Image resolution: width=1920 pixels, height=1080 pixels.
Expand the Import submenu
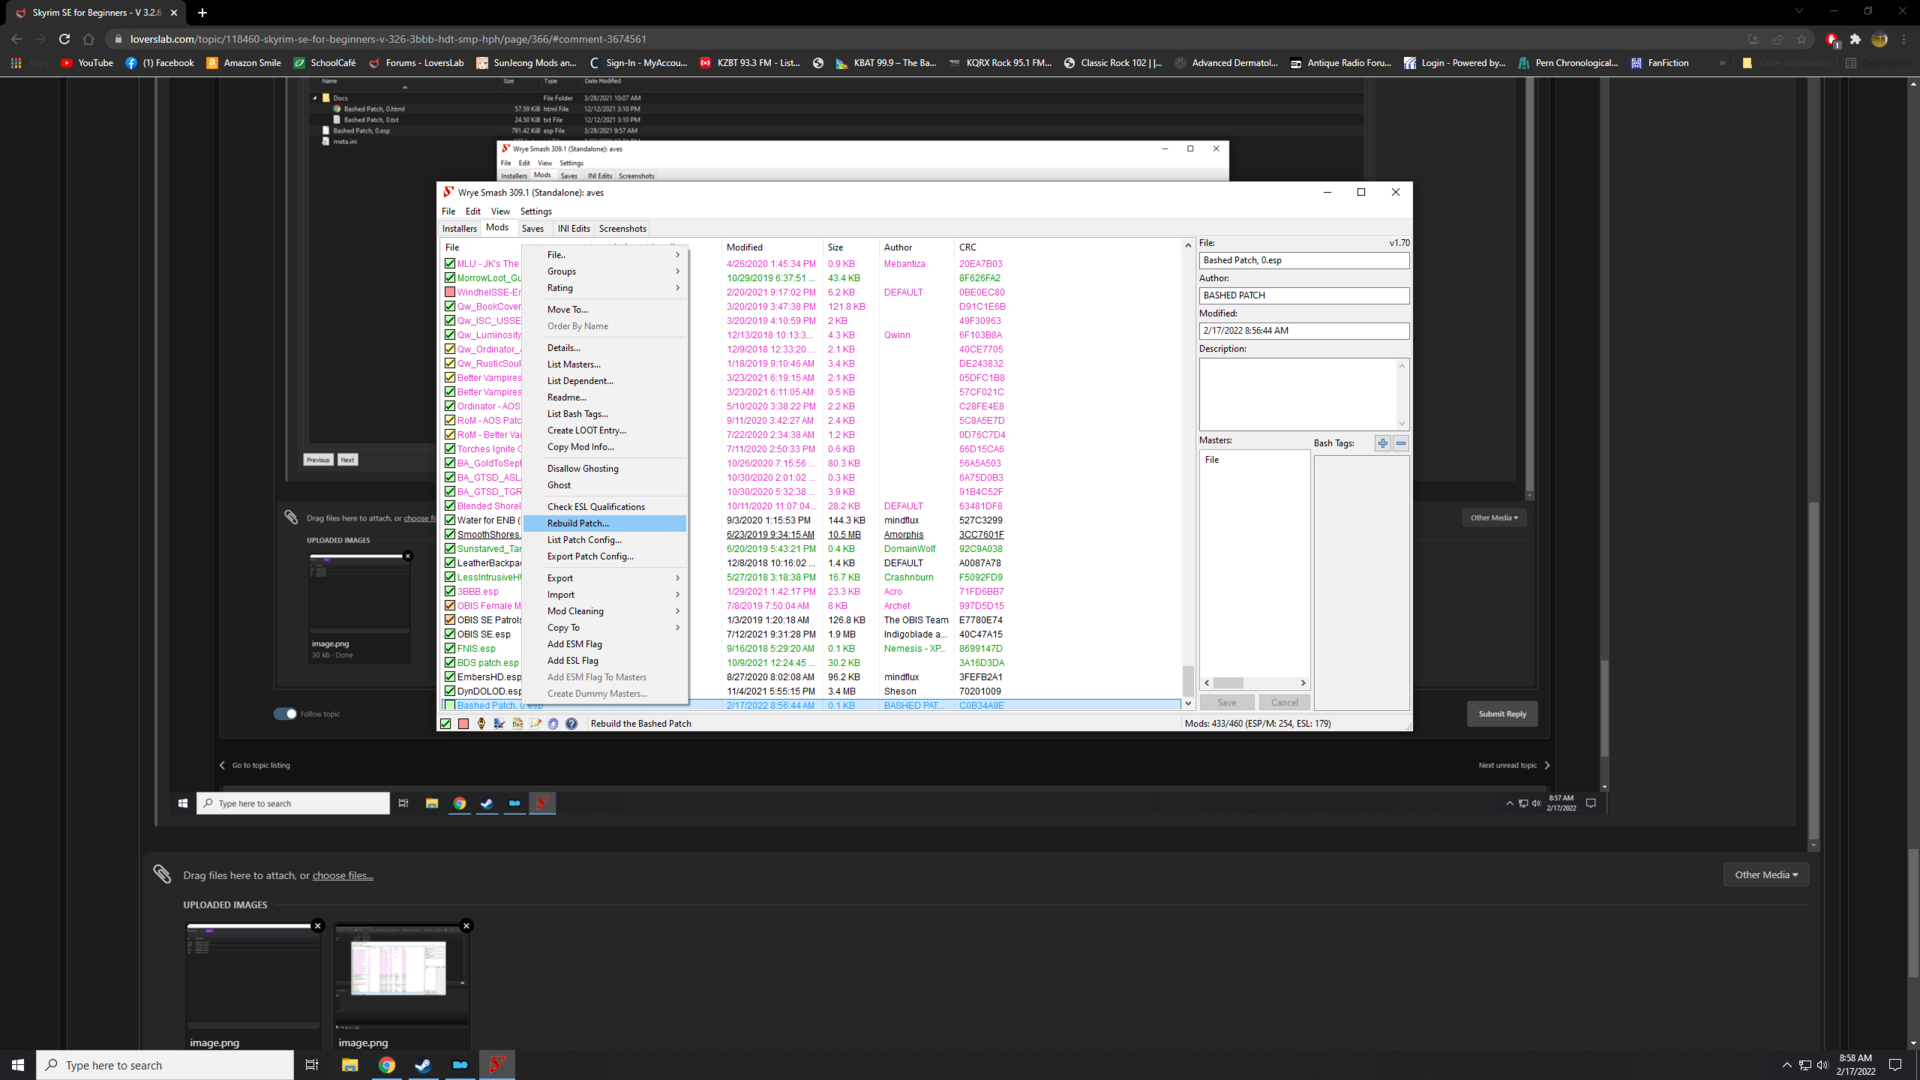click(604, 594)
